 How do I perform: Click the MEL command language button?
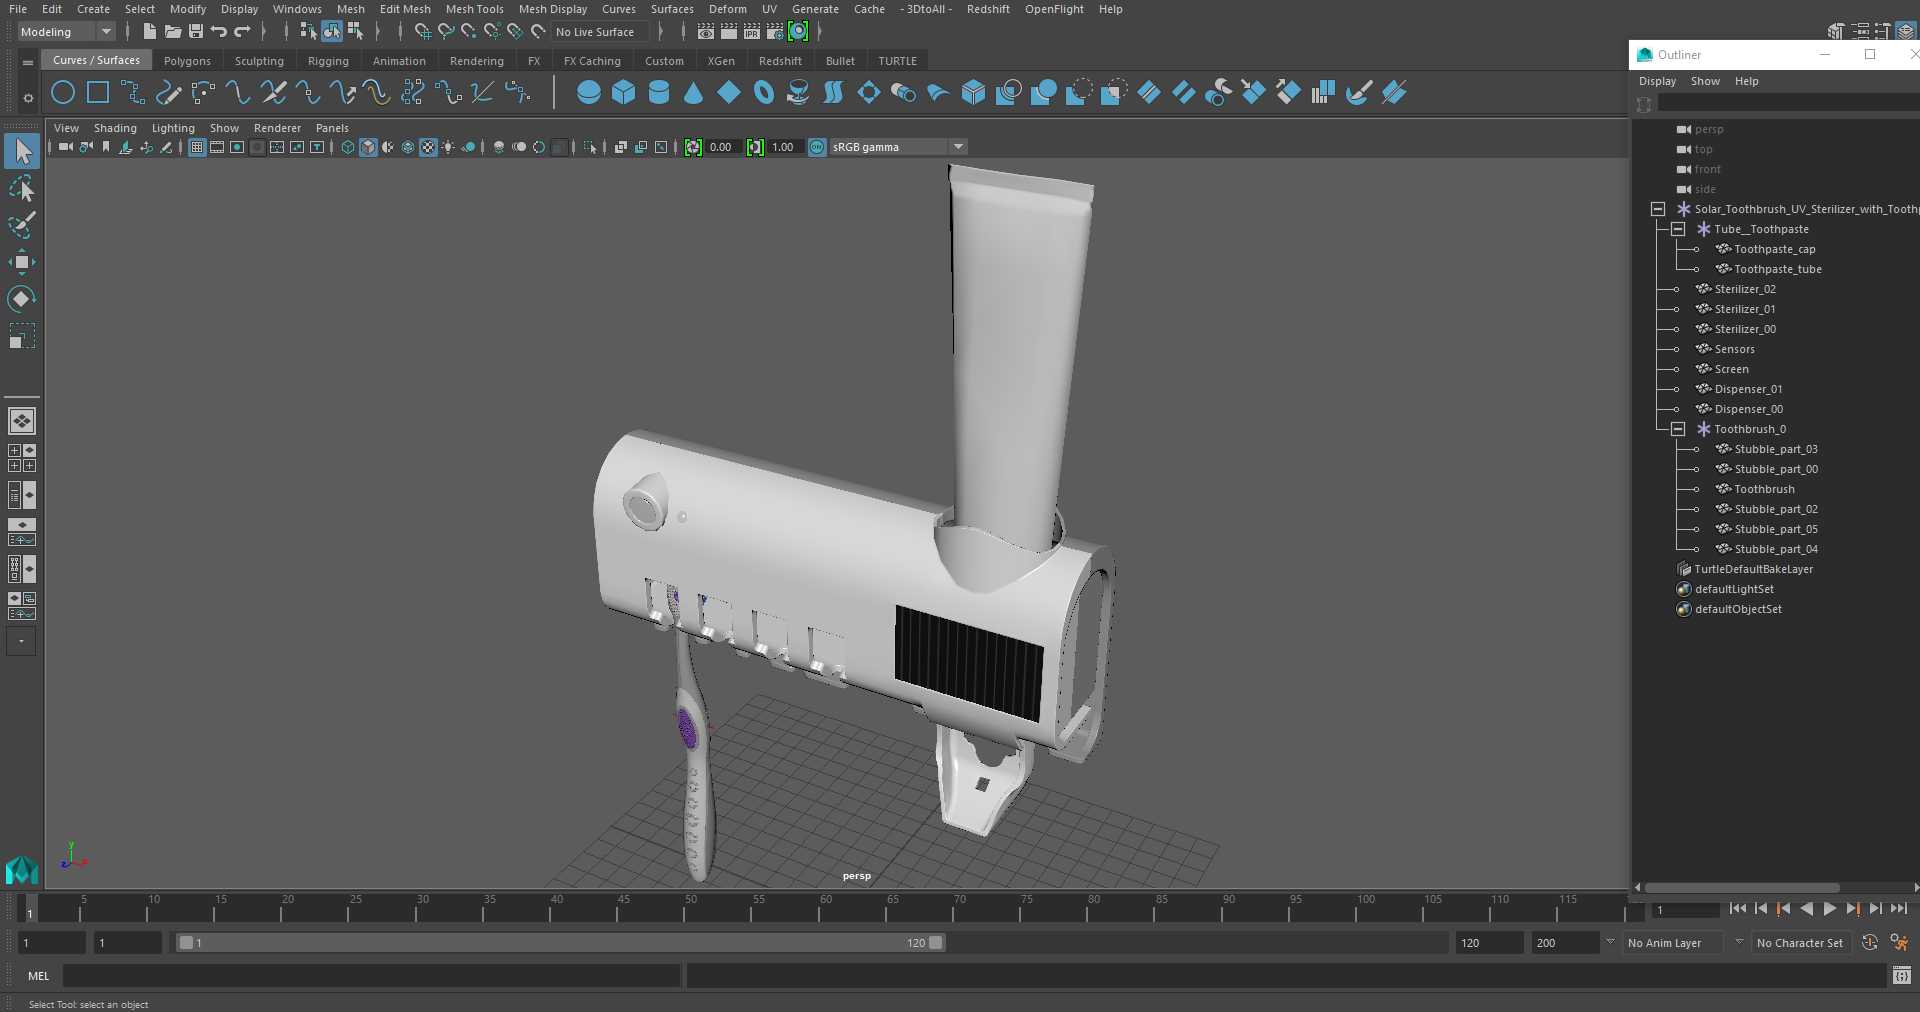click(38, 976)
